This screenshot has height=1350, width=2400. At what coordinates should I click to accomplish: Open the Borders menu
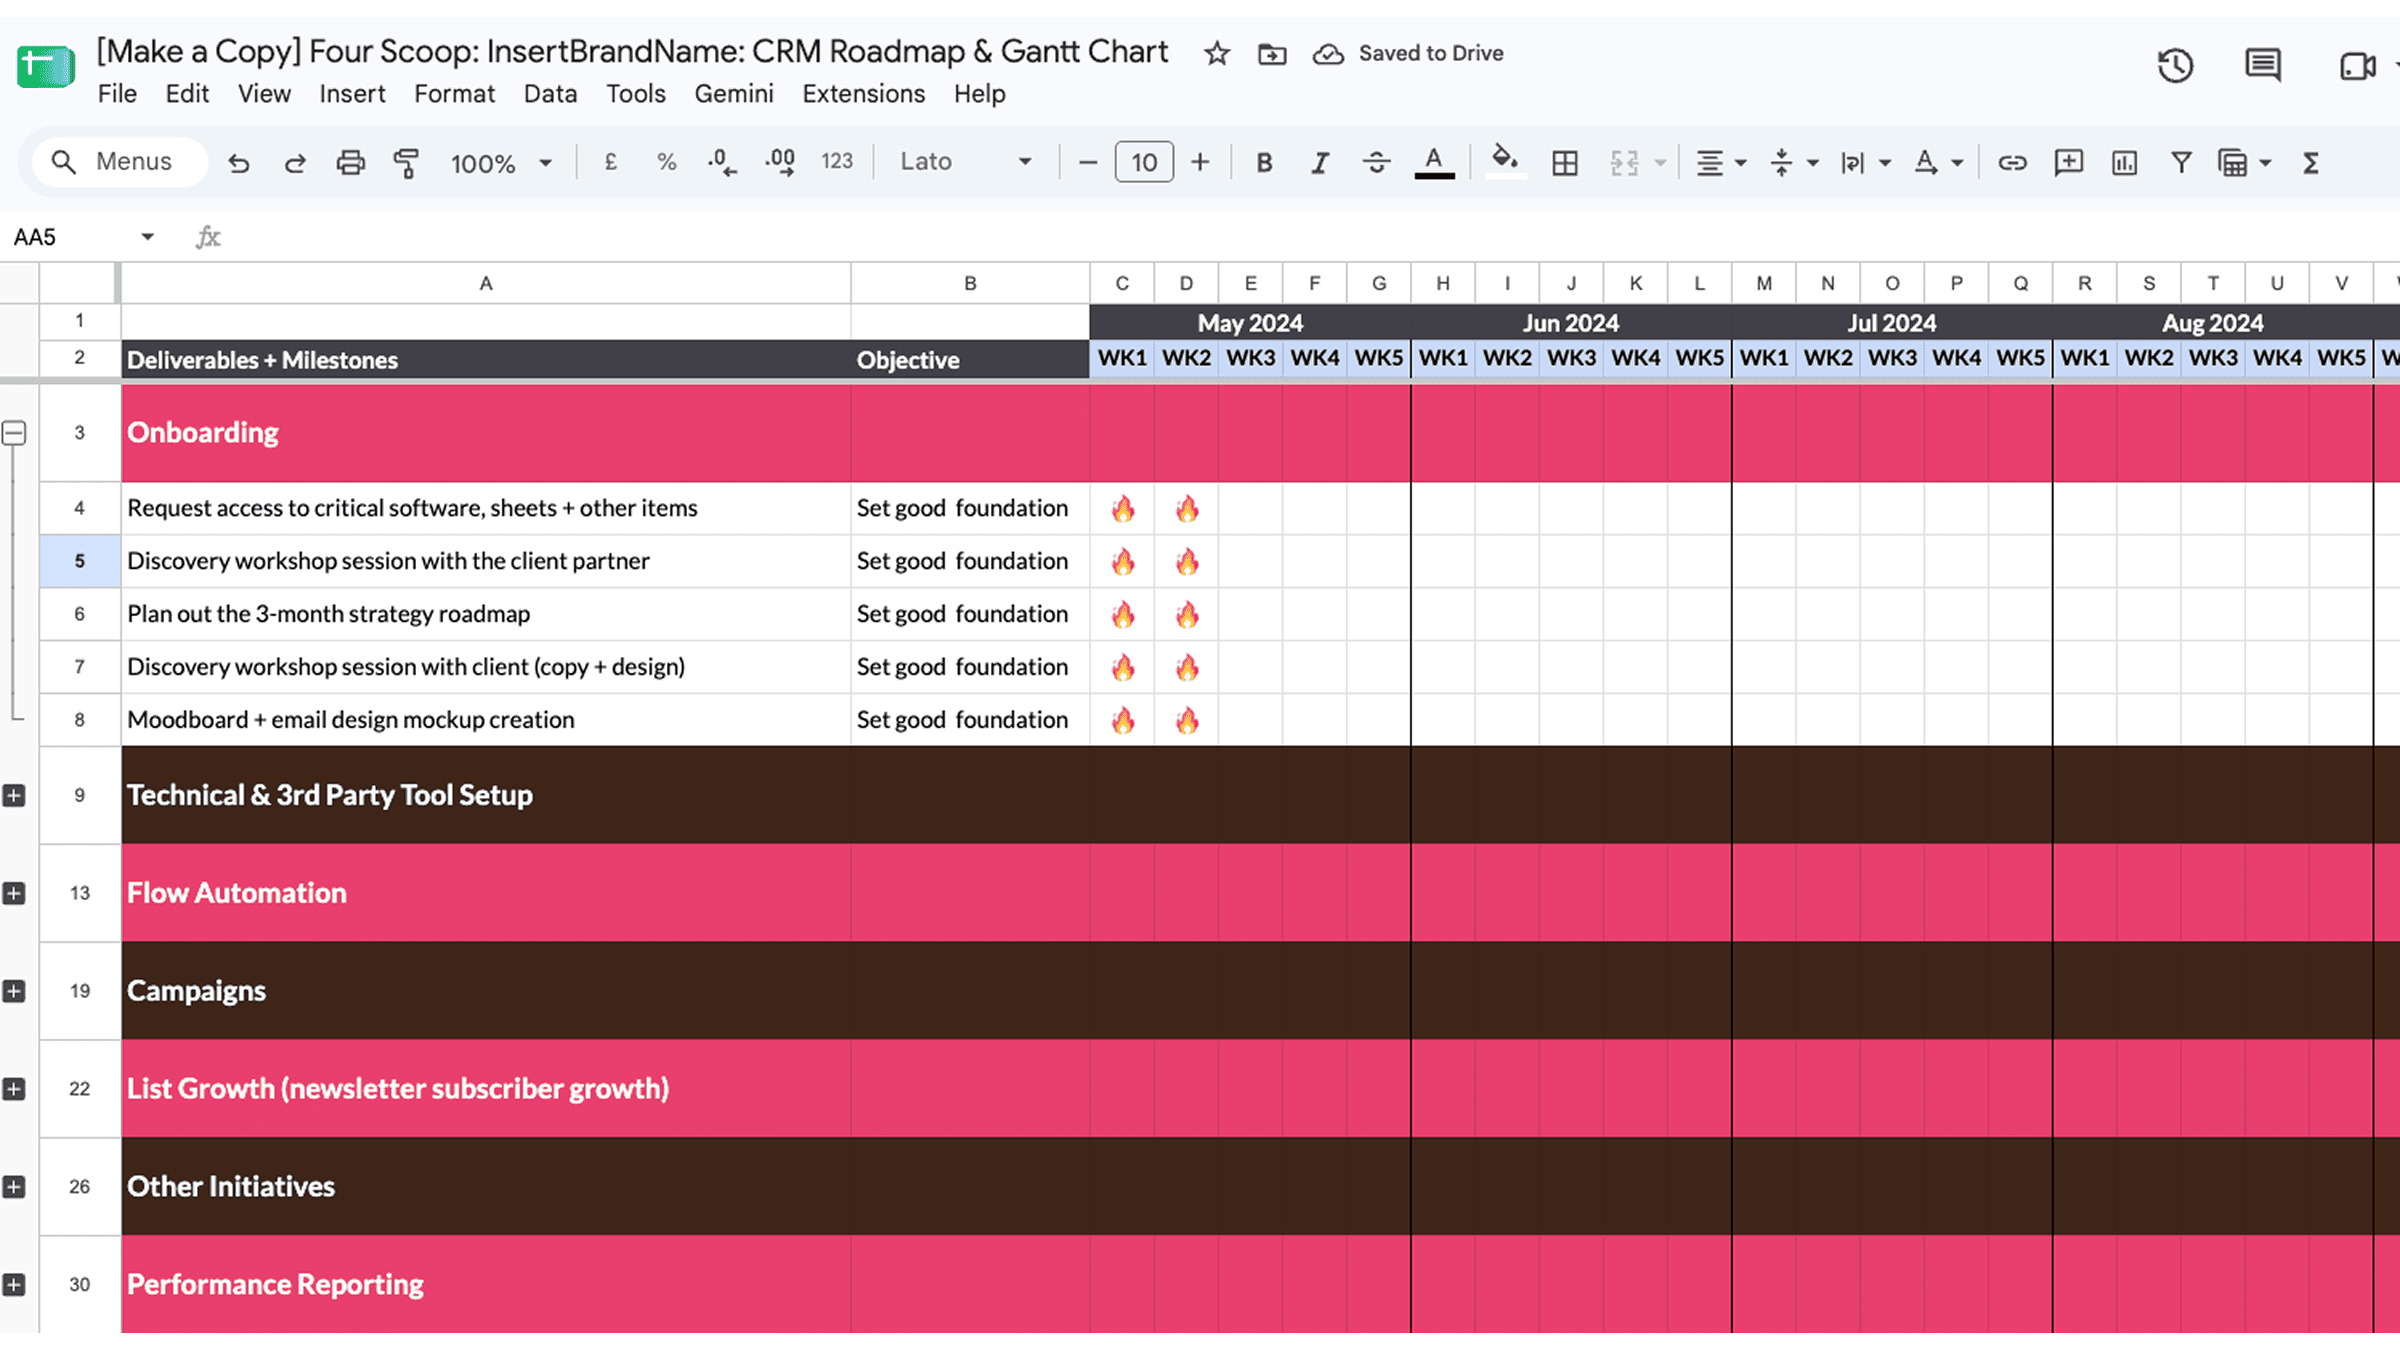[1565, 162]
